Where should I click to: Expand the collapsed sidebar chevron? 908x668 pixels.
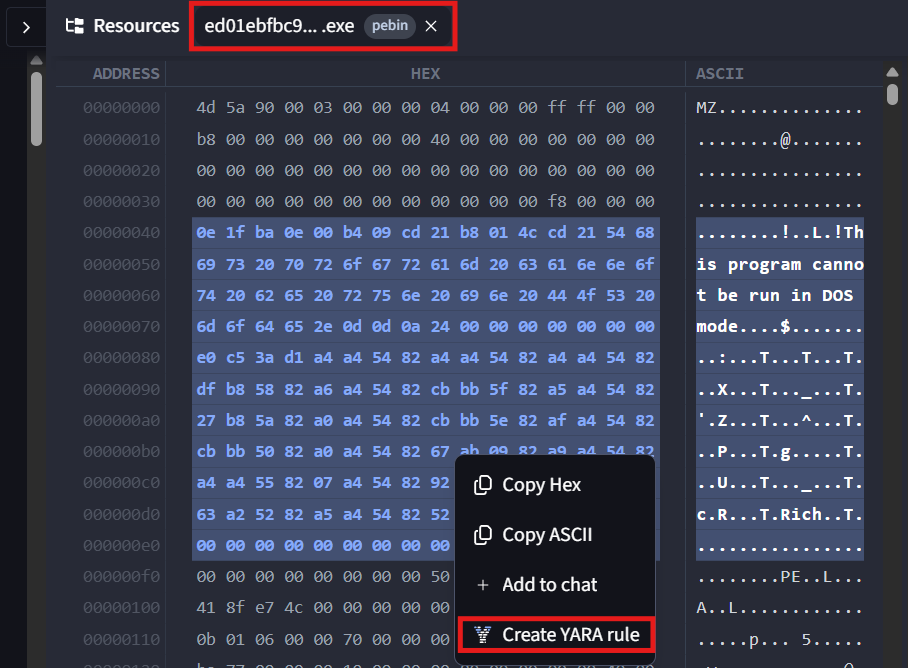[26, 27]
